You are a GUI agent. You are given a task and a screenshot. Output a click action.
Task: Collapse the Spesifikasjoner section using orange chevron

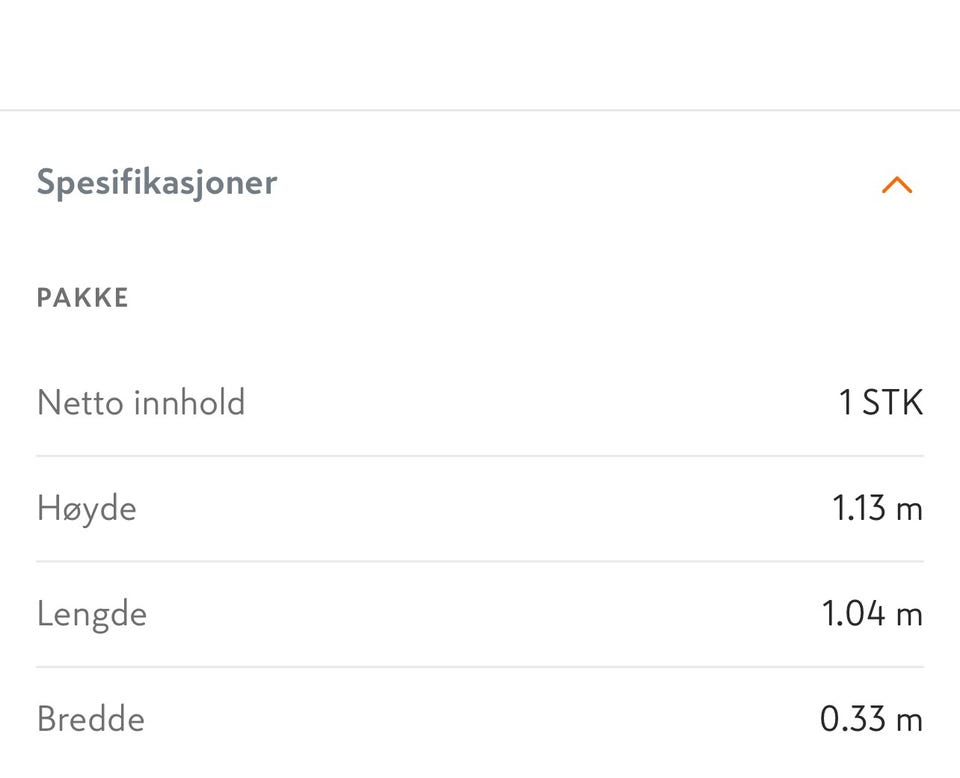pyautogui.click(x=897, y=185)
